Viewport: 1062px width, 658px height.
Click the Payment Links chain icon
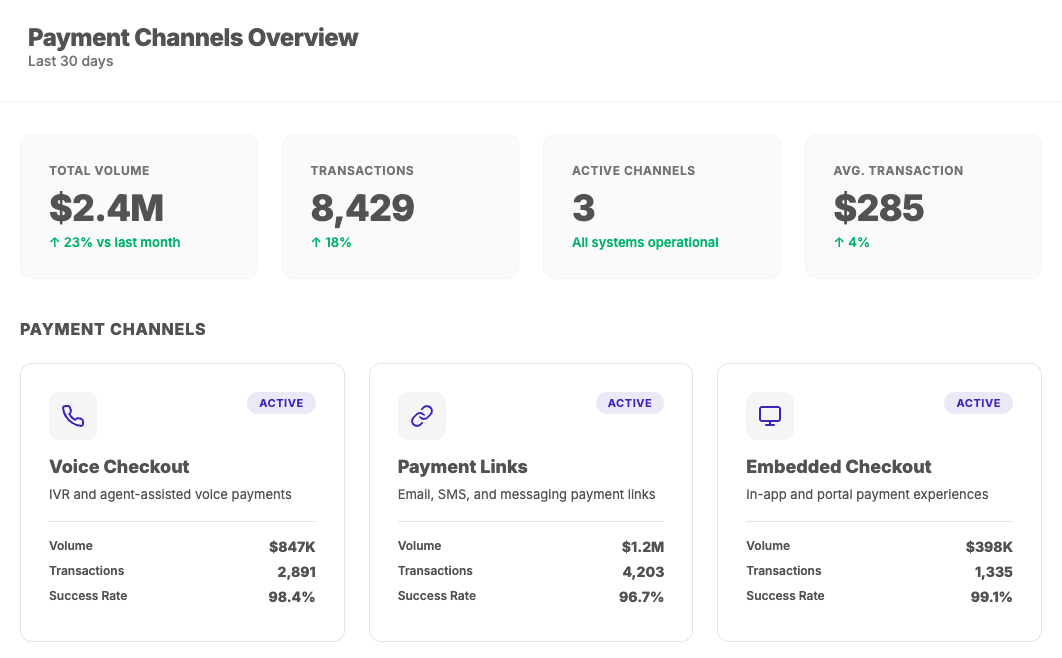[422, 416]
